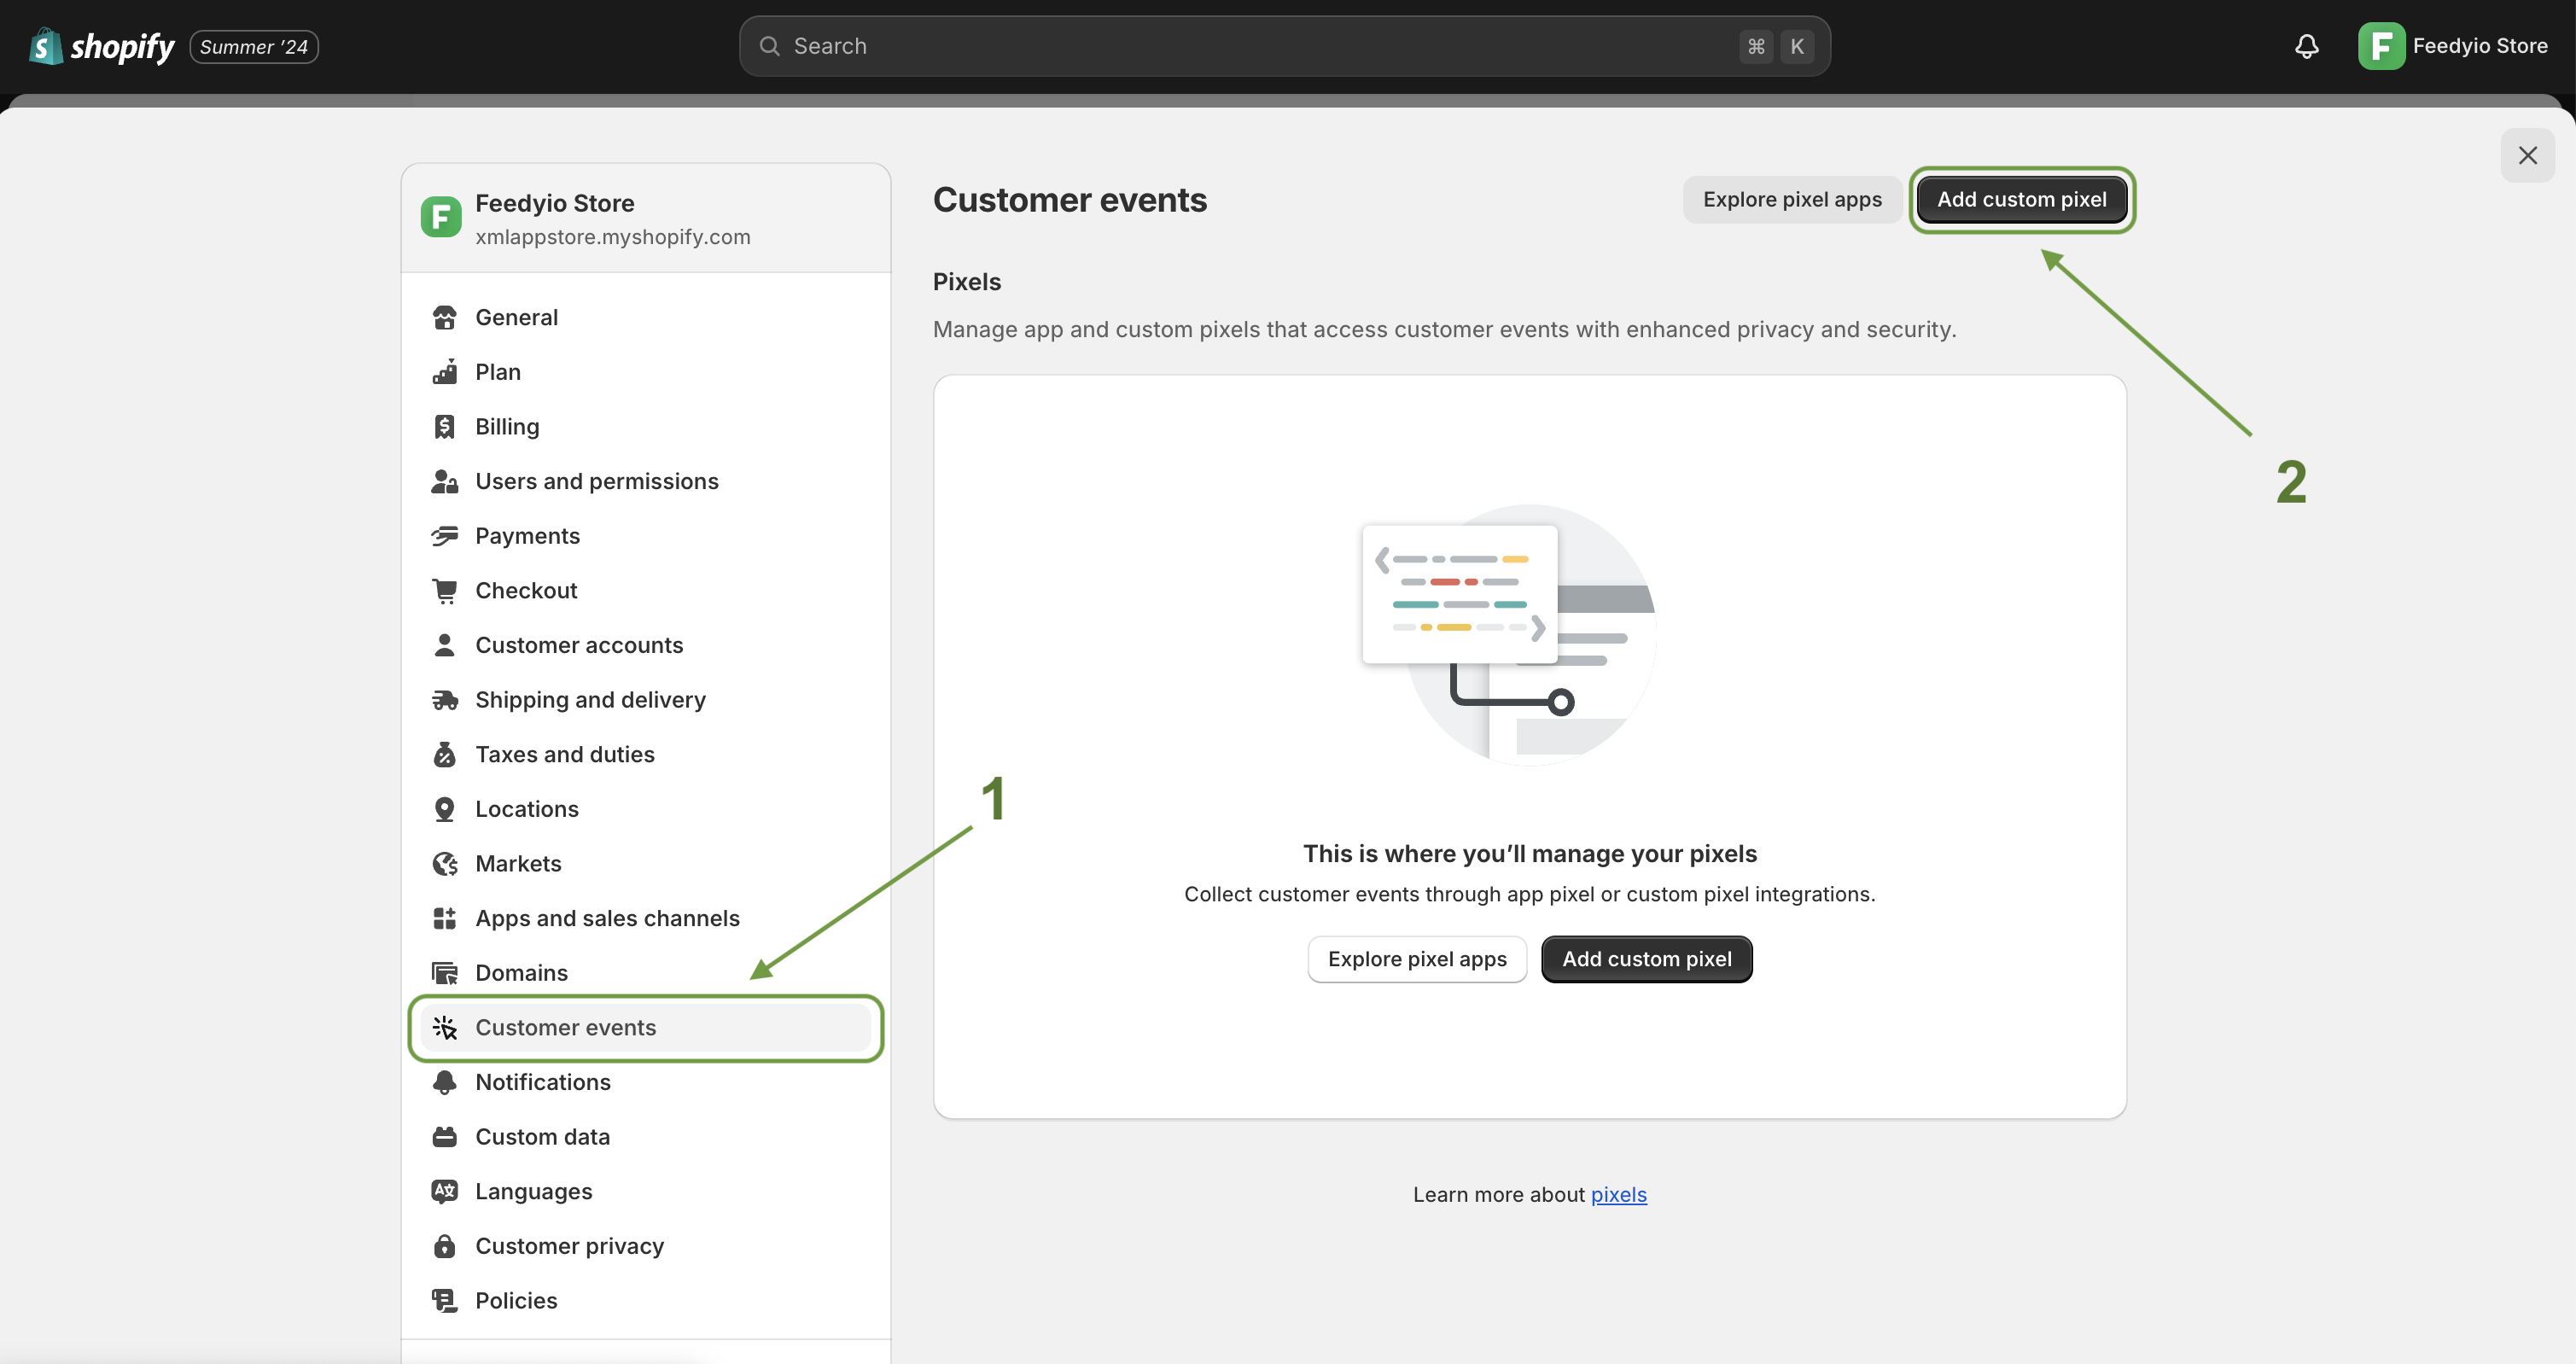Click Add custom pixel in page header
The width and height of the screenshot is (2576, 1364).
[x=2021, y=199]
